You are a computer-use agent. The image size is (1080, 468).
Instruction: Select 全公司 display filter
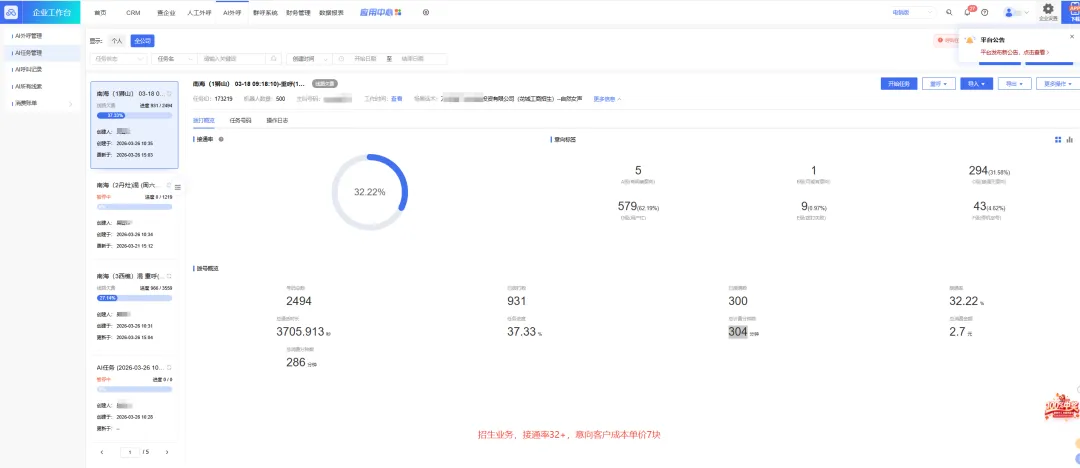pos(143,41)
